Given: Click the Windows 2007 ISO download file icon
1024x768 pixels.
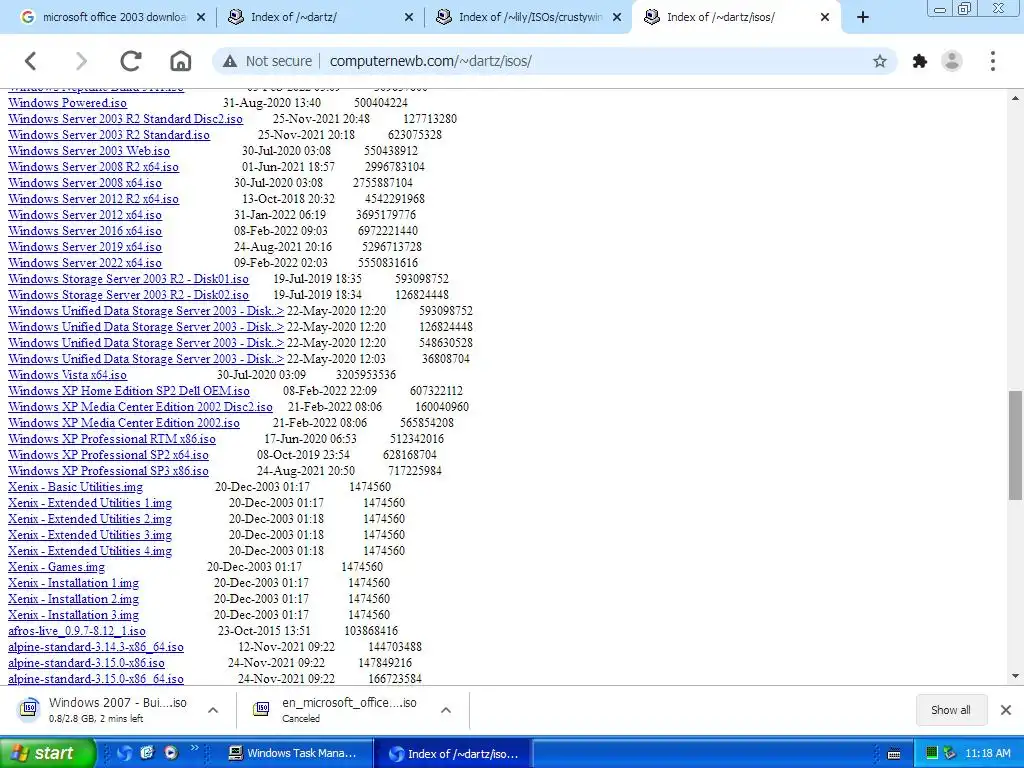Looking at the screenshot, I should pos(29,709).
